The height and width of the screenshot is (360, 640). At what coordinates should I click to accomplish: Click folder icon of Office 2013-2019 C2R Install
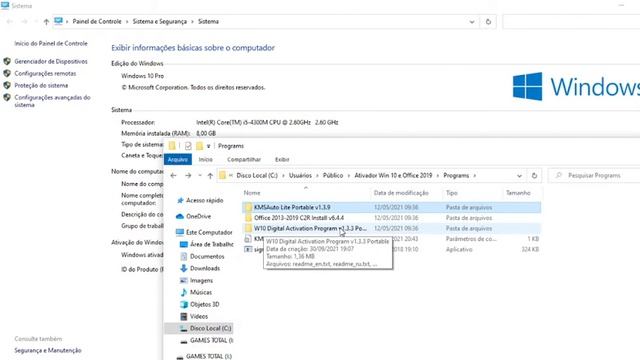pyautogui.click(x=248, y=218)
